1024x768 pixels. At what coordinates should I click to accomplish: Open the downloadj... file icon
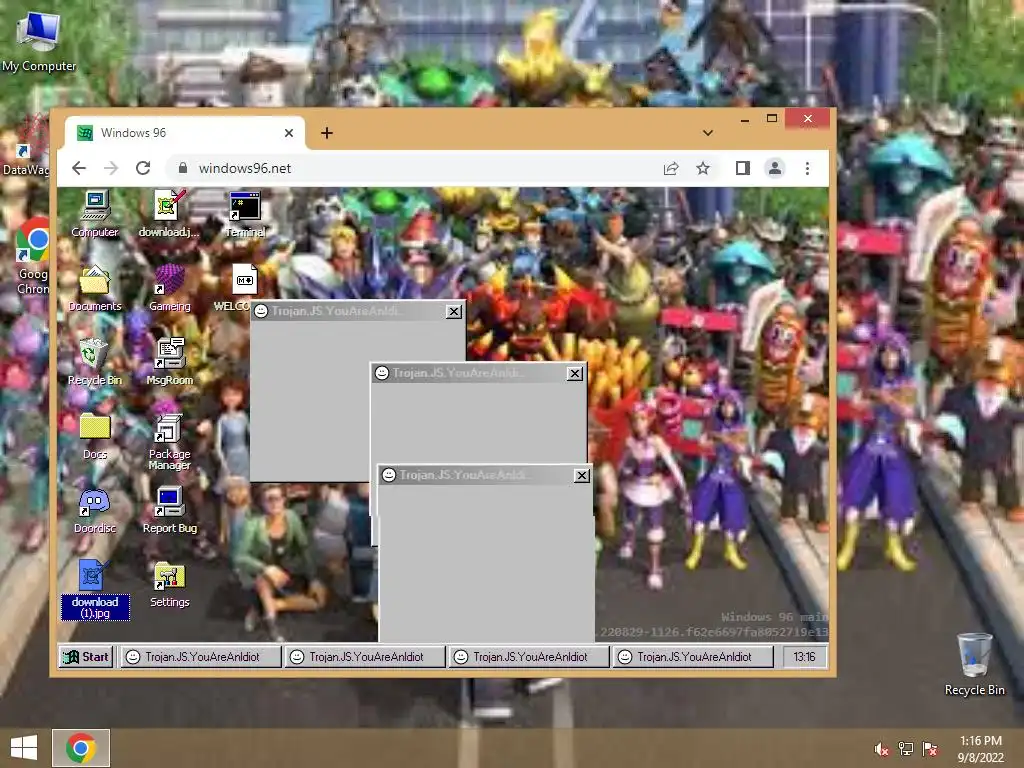(169, 214)
